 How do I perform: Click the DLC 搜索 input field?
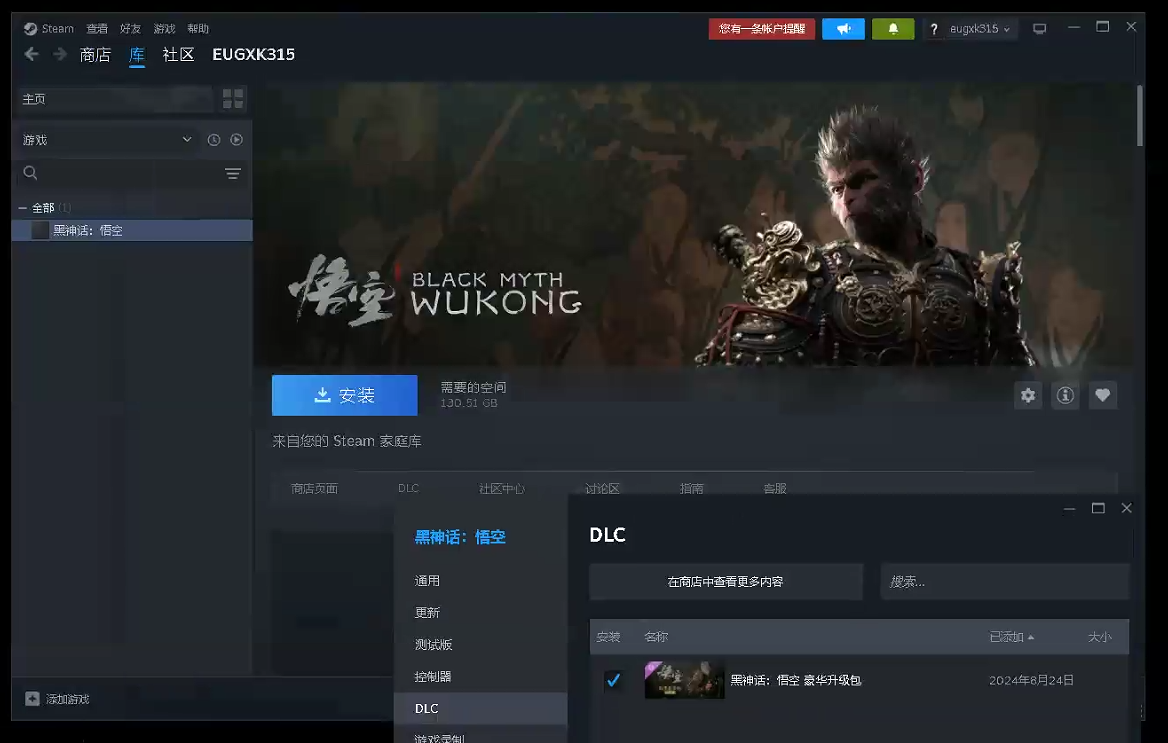1004,581
